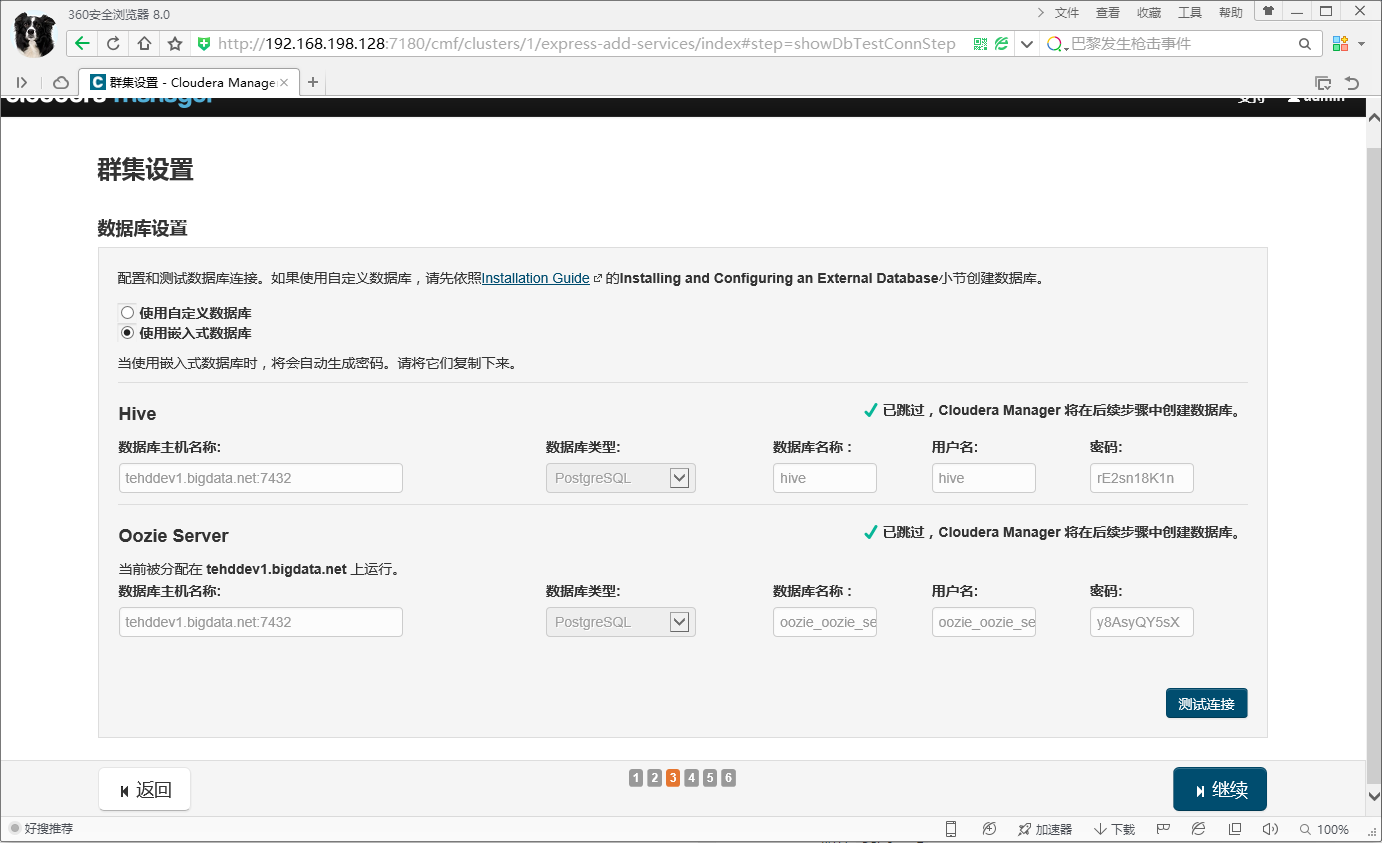The width and height of the screenshot is (1382, 843).
Task: Jump to wizard step 1
Action: (636, 778)
